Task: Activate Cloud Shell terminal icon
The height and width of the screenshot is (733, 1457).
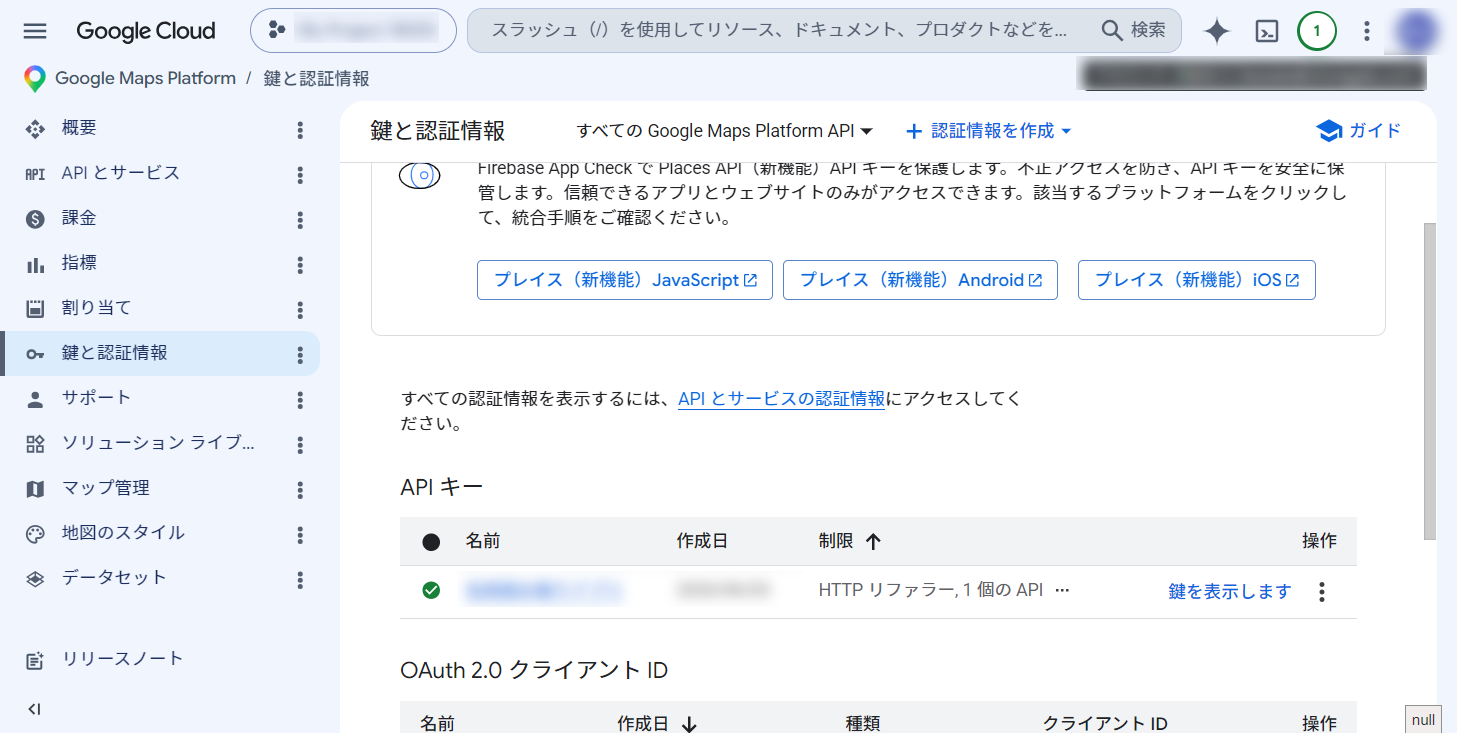Action: point(1267,31)
